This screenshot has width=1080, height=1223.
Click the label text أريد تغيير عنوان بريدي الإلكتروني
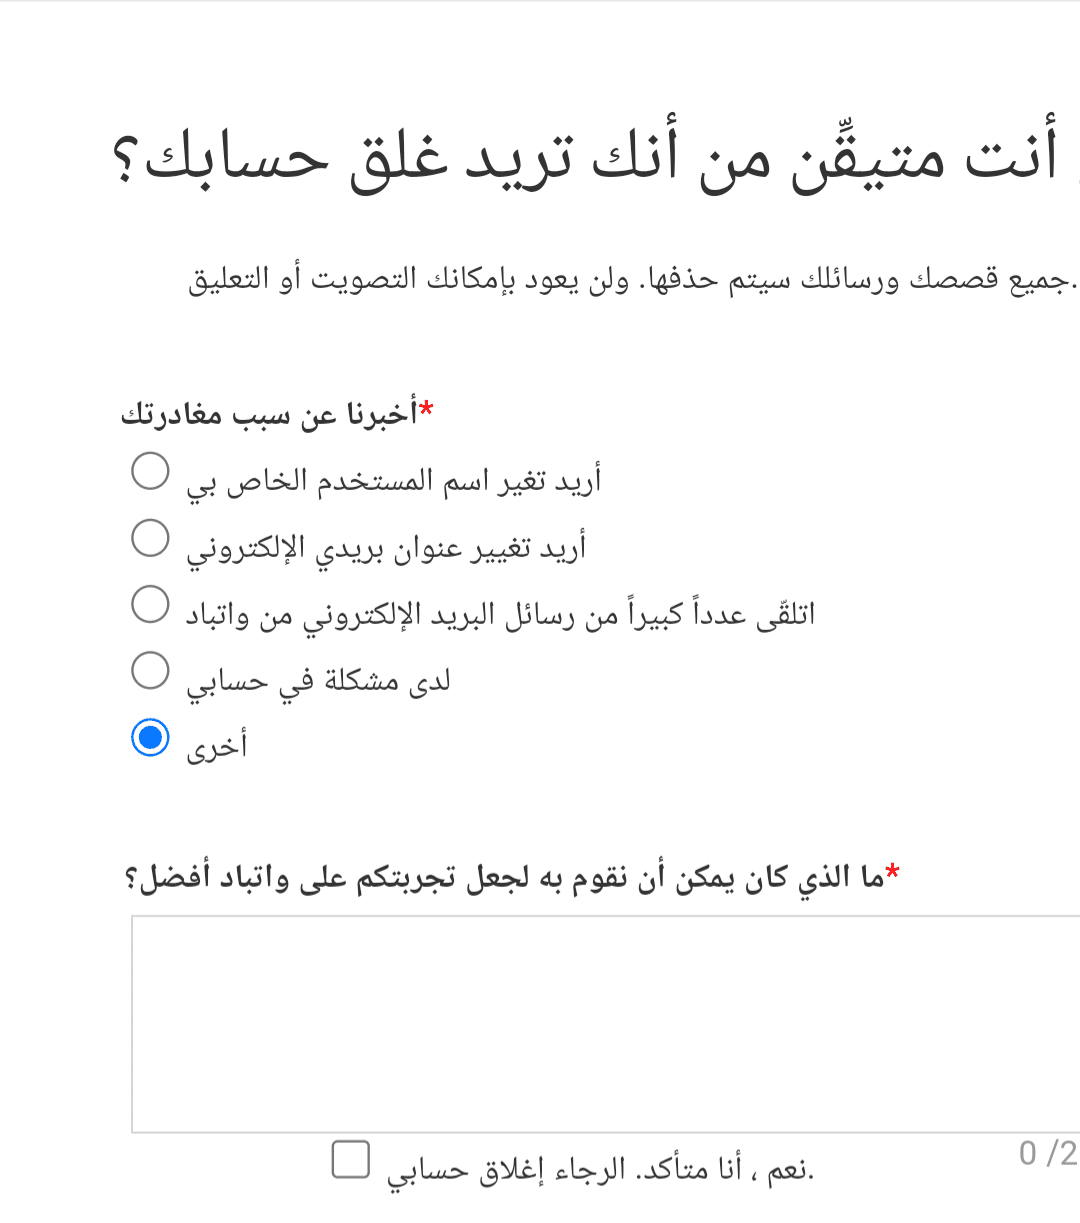coord(386,548)
